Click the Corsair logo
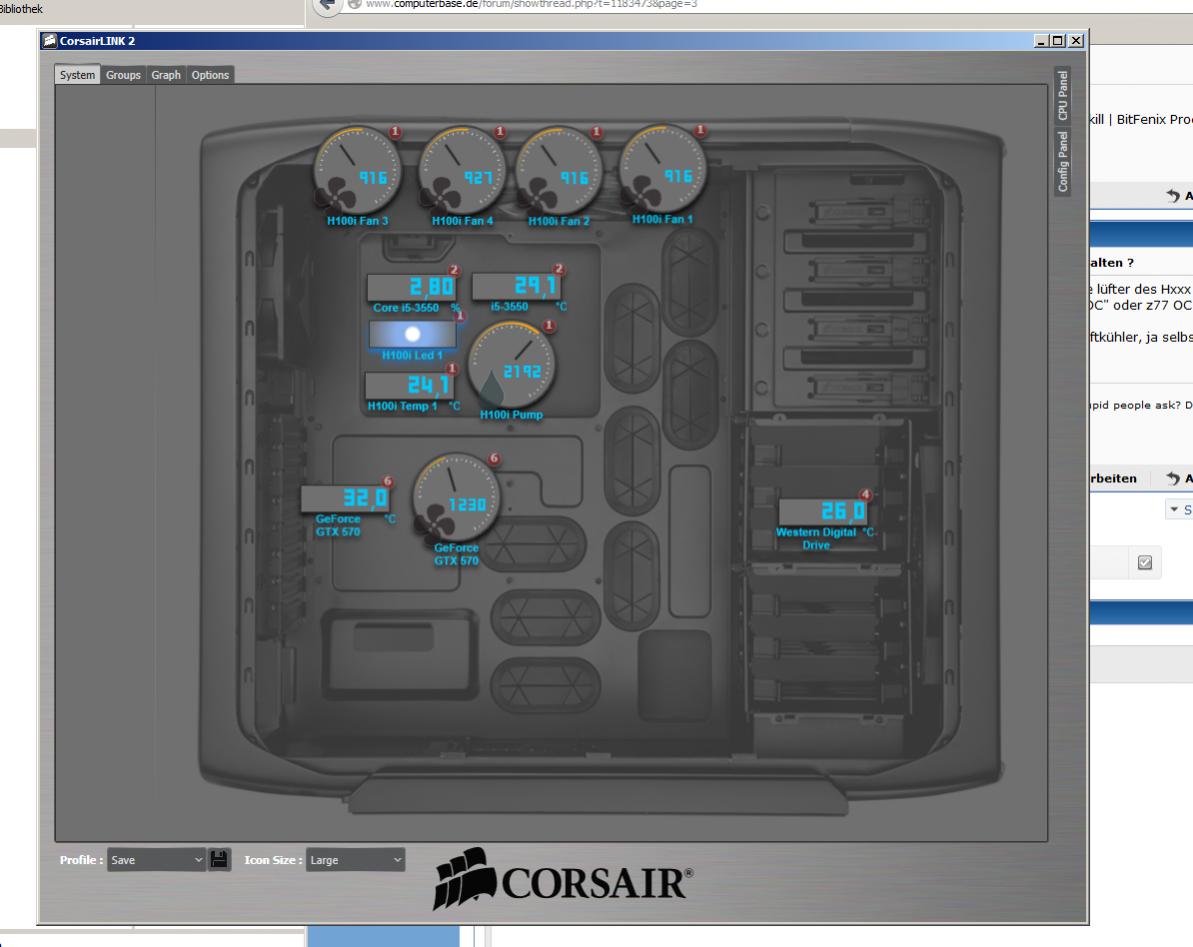This screenshot has height=947, width=1193. point(563,879)
